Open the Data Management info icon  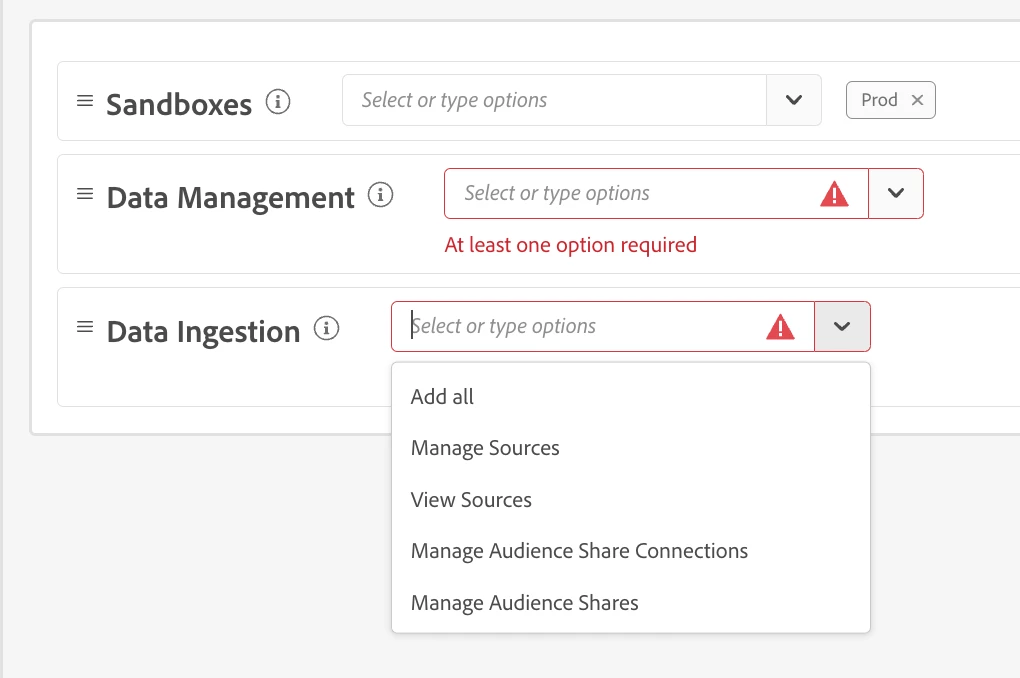click(380, 195)
